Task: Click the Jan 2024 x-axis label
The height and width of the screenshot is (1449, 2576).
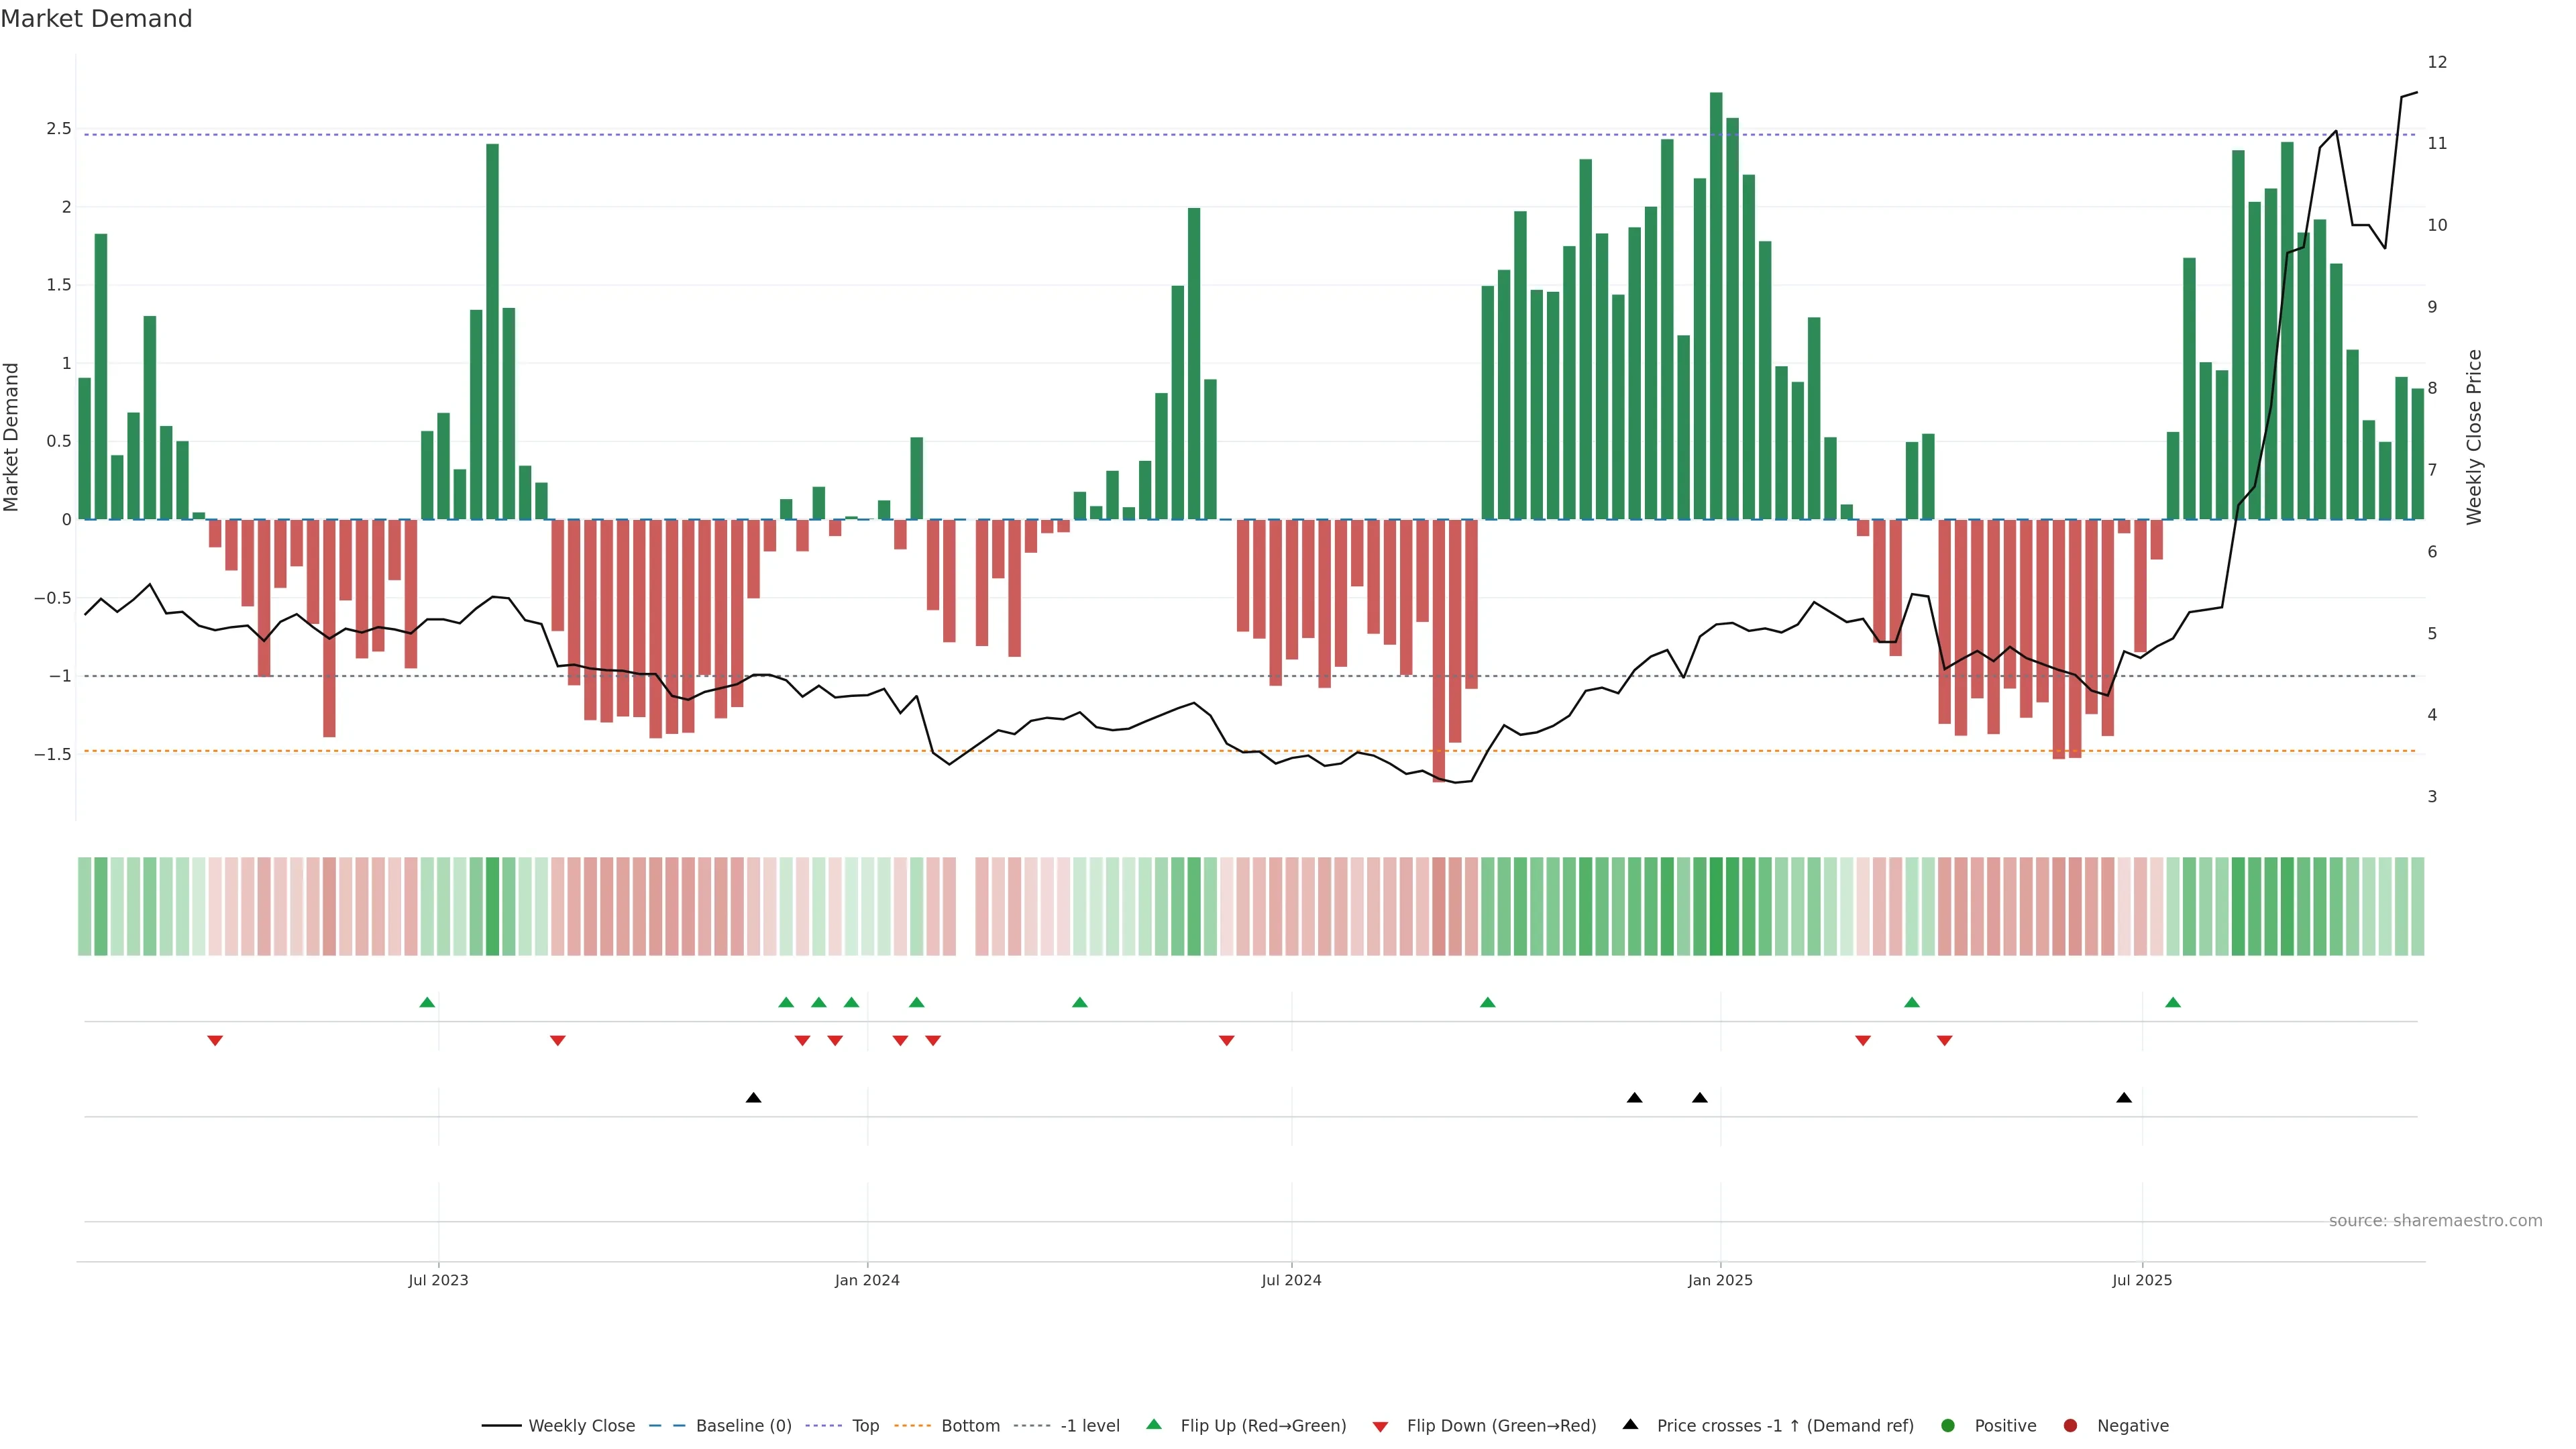Action: (867, 1280)
